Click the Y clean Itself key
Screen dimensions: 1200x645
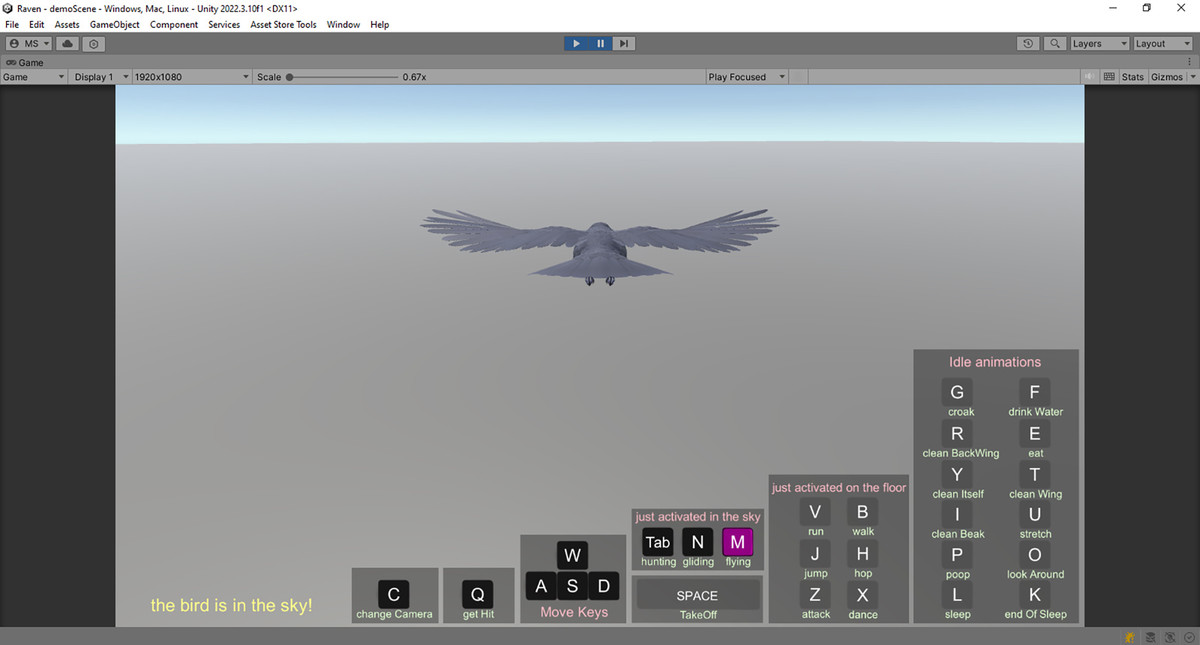tap(957, 475)
